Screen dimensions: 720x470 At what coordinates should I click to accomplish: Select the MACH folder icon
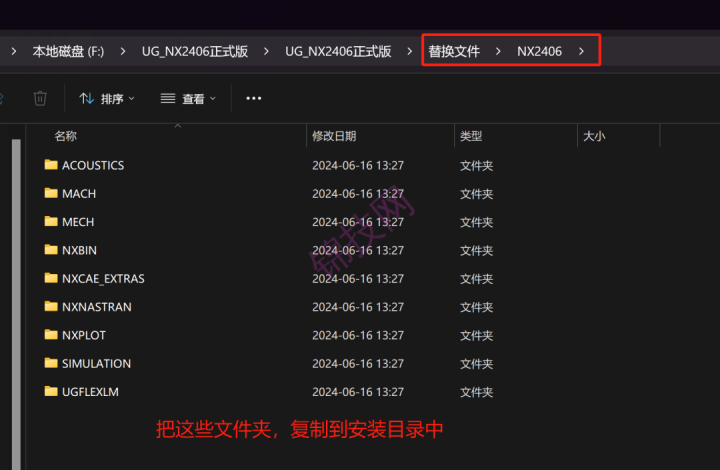(51, 193)
